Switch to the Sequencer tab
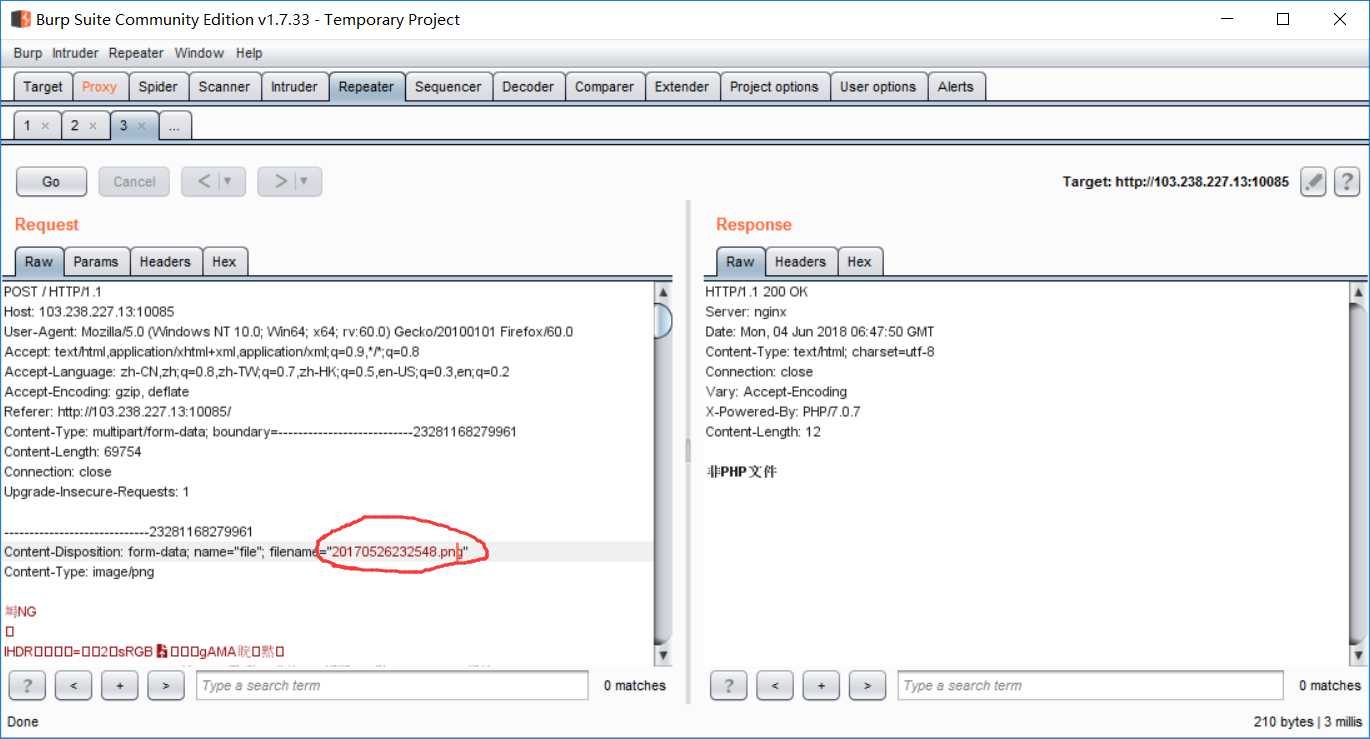Viewport: 1370px width, 739px height. (448, 87)
